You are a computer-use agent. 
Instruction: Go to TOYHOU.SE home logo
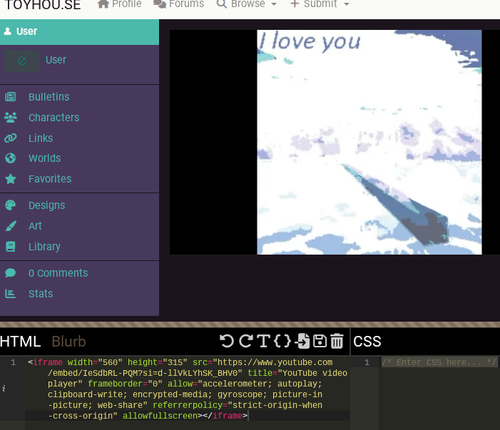[43, 4]
